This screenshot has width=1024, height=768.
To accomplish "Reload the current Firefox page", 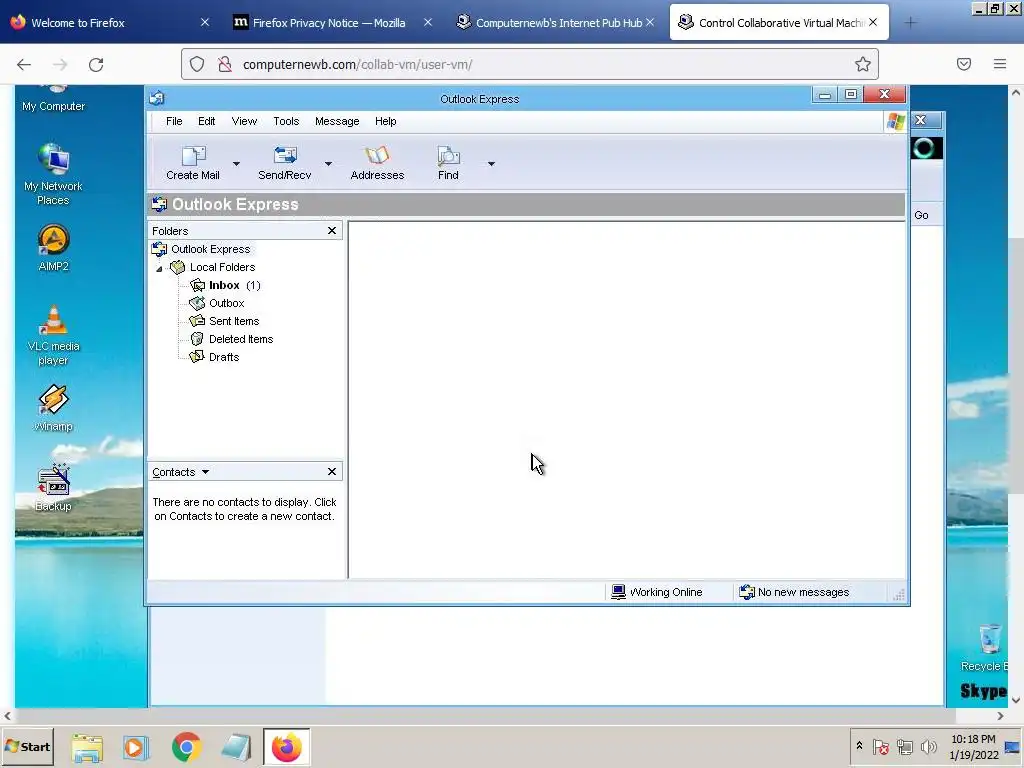I will tap(96, 64).
